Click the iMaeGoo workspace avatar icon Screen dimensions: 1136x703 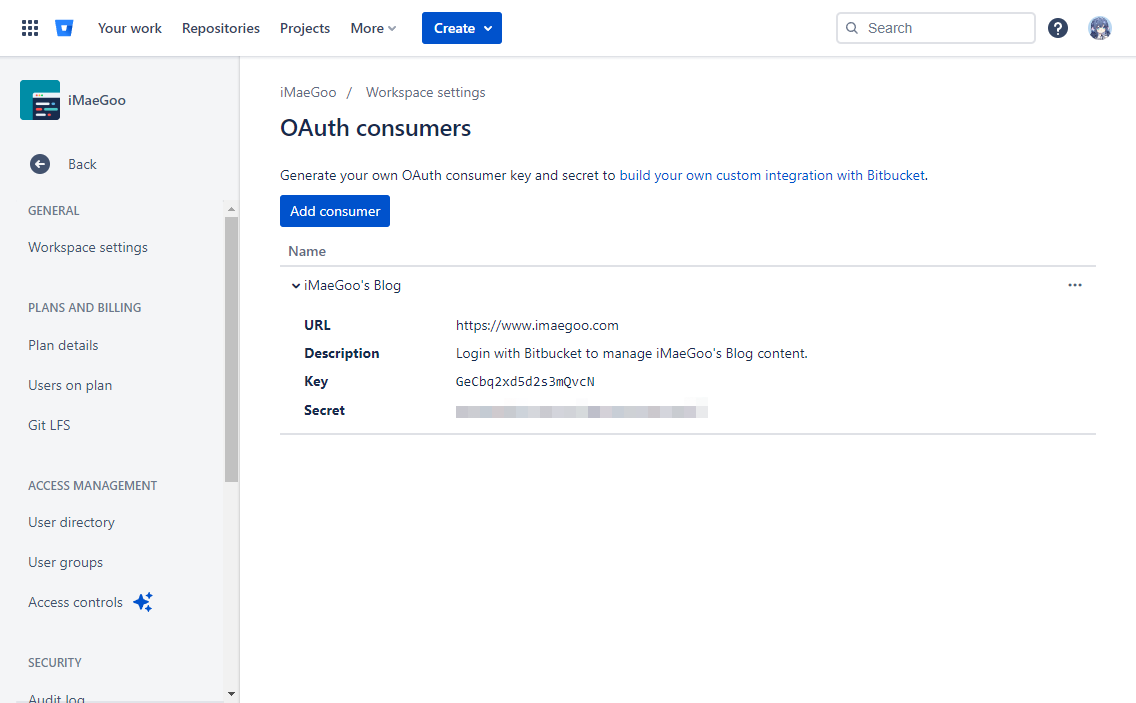point(40,100)
